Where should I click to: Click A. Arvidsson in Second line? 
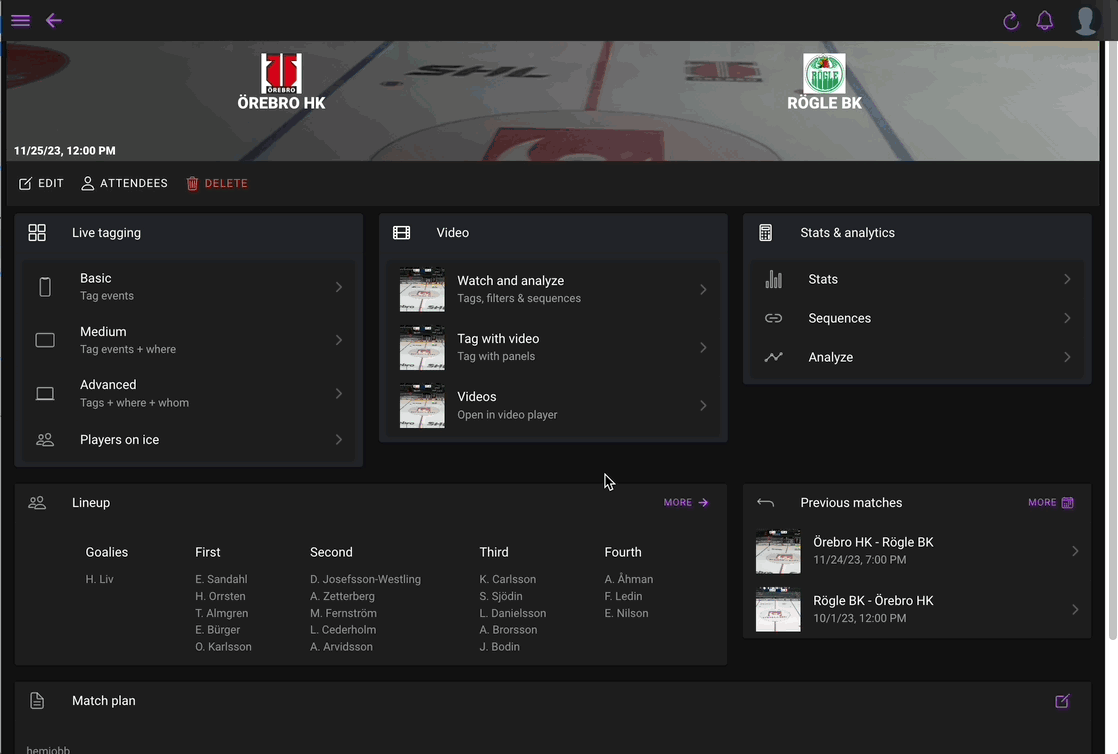[341, 647]
